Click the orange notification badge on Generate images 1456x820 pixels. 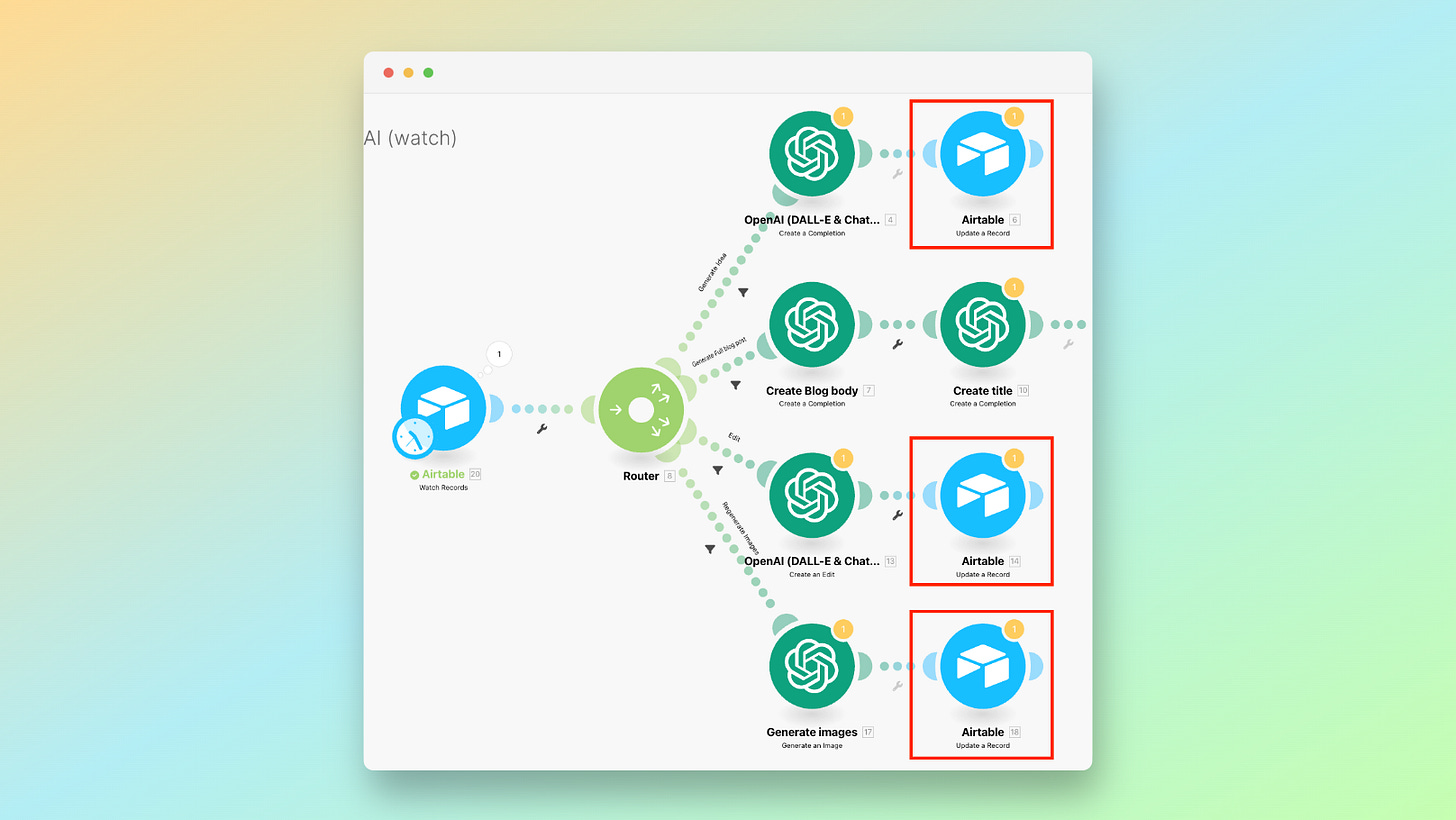[x=842, y=629]
